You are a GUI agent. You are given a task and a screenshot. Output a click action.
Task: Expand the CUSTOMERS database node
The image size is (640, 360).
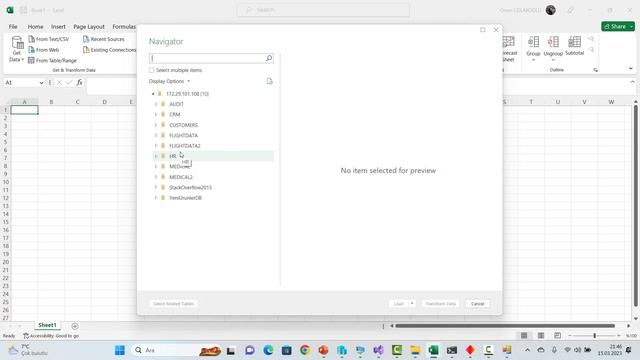coord(156,125)
